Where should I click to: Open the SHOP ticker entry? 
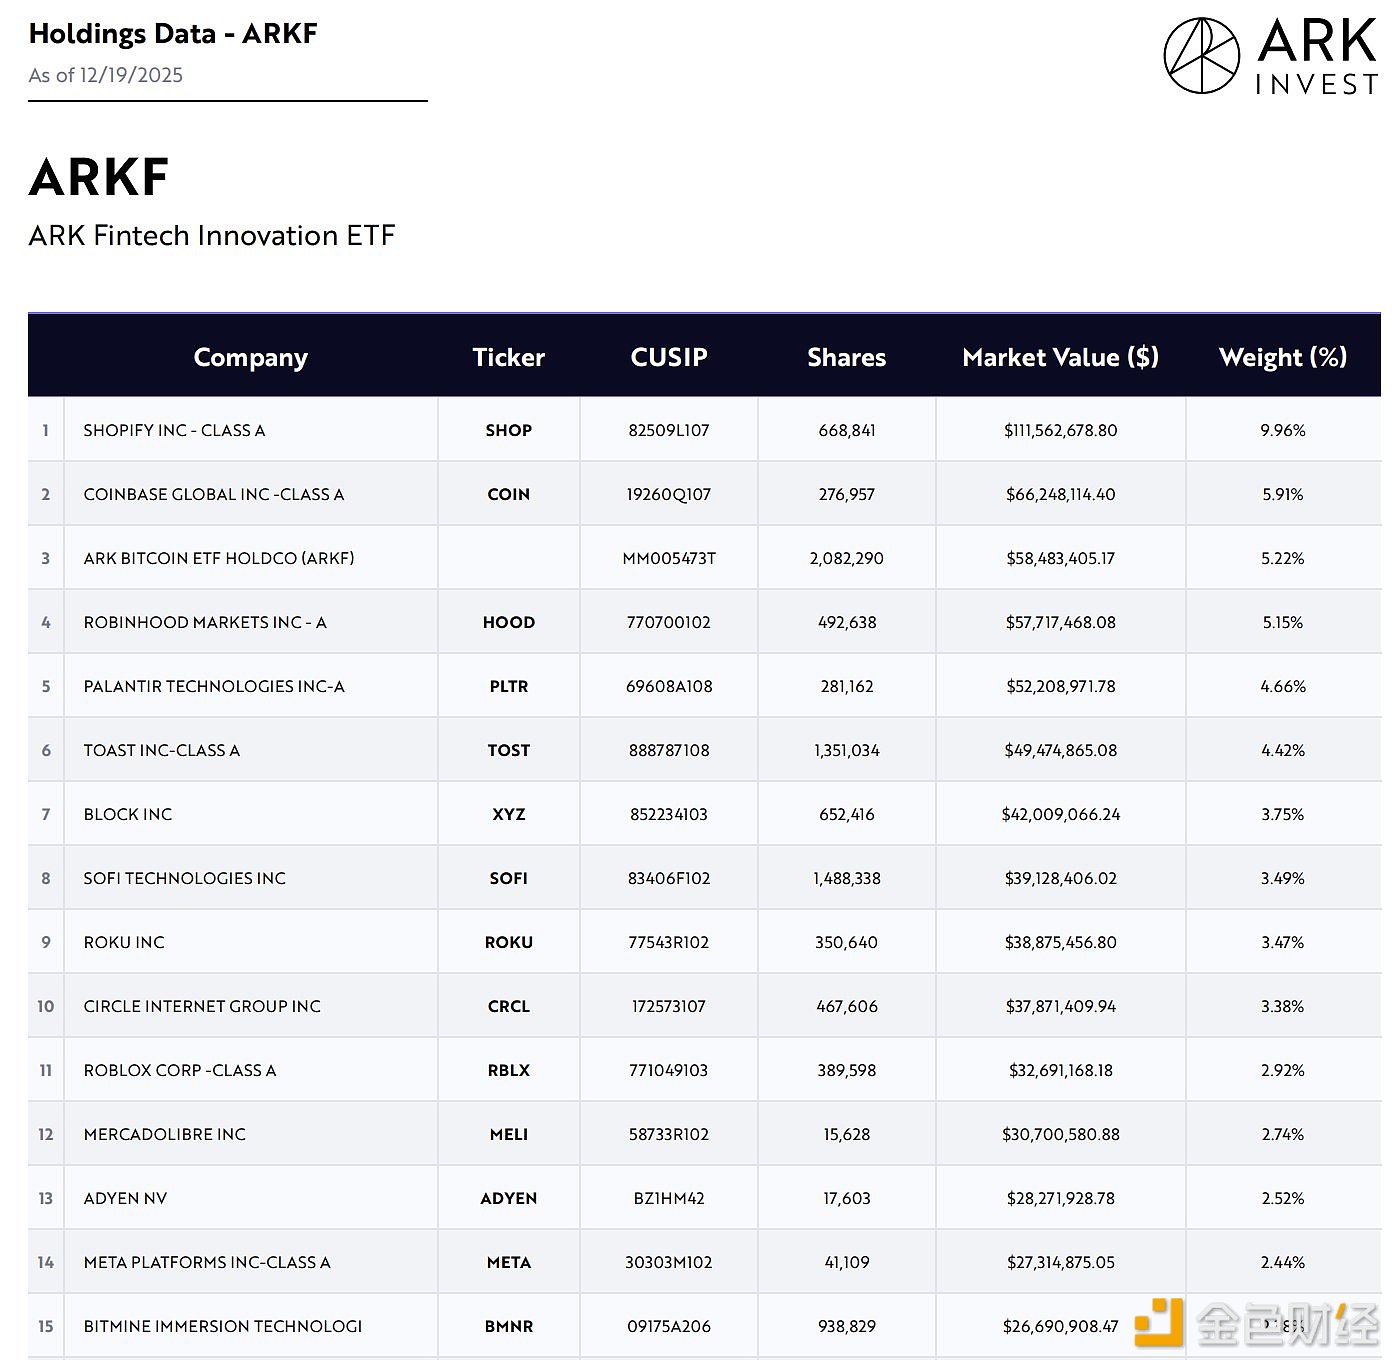[508, 430]
